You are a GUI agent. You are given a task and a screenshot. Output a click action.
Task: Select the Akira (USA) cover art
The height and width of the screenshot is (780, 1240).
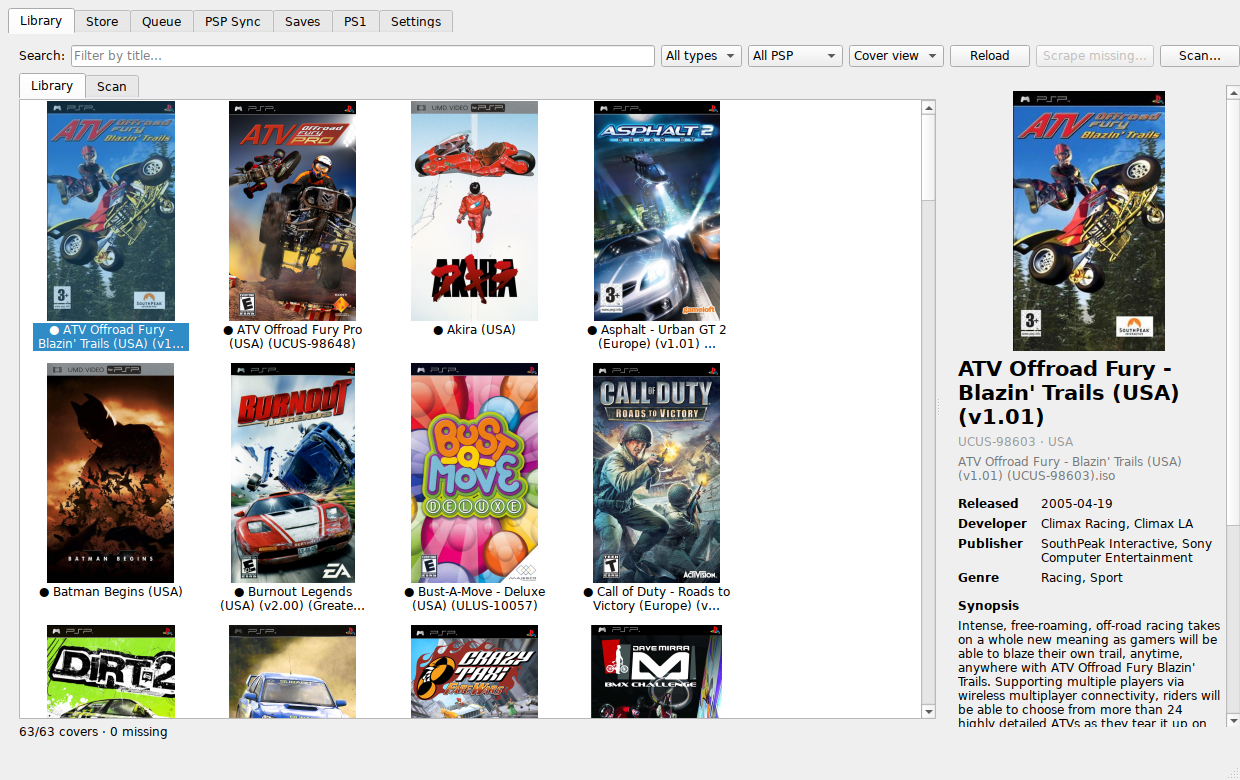click(x=474, y=211)
